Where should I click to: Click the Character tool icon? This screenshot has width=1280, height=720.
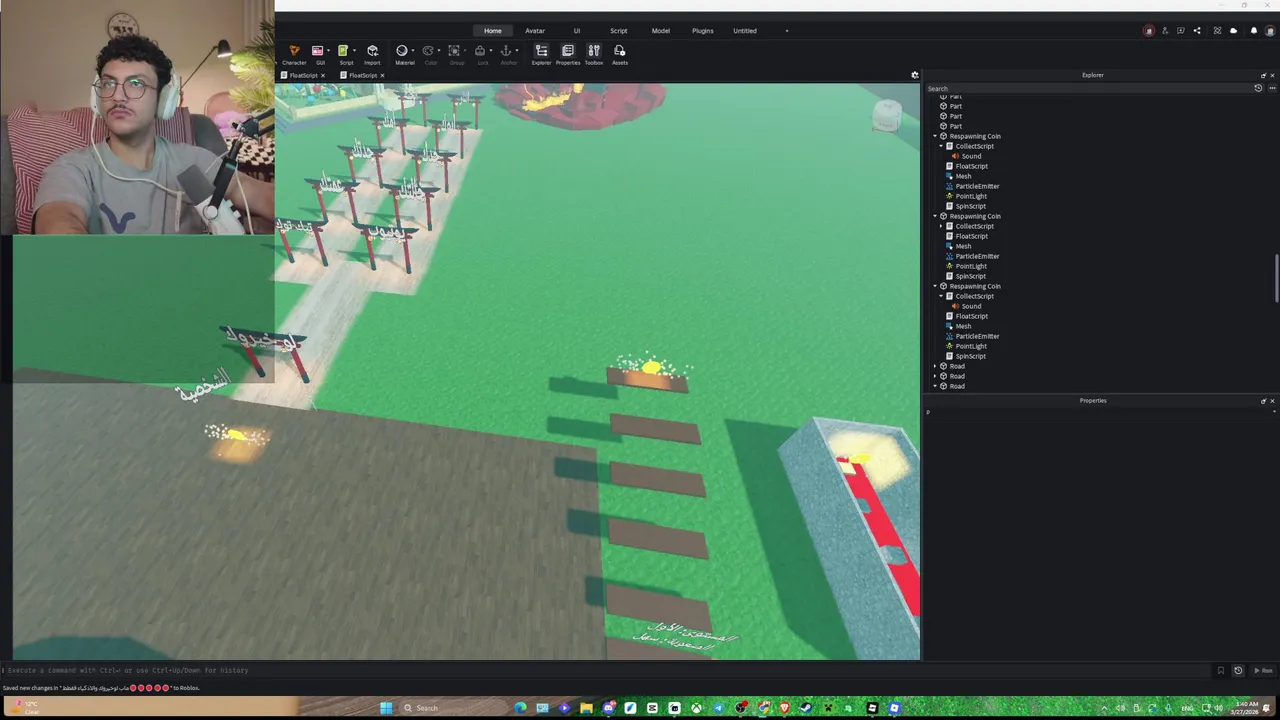pos(294,51)
